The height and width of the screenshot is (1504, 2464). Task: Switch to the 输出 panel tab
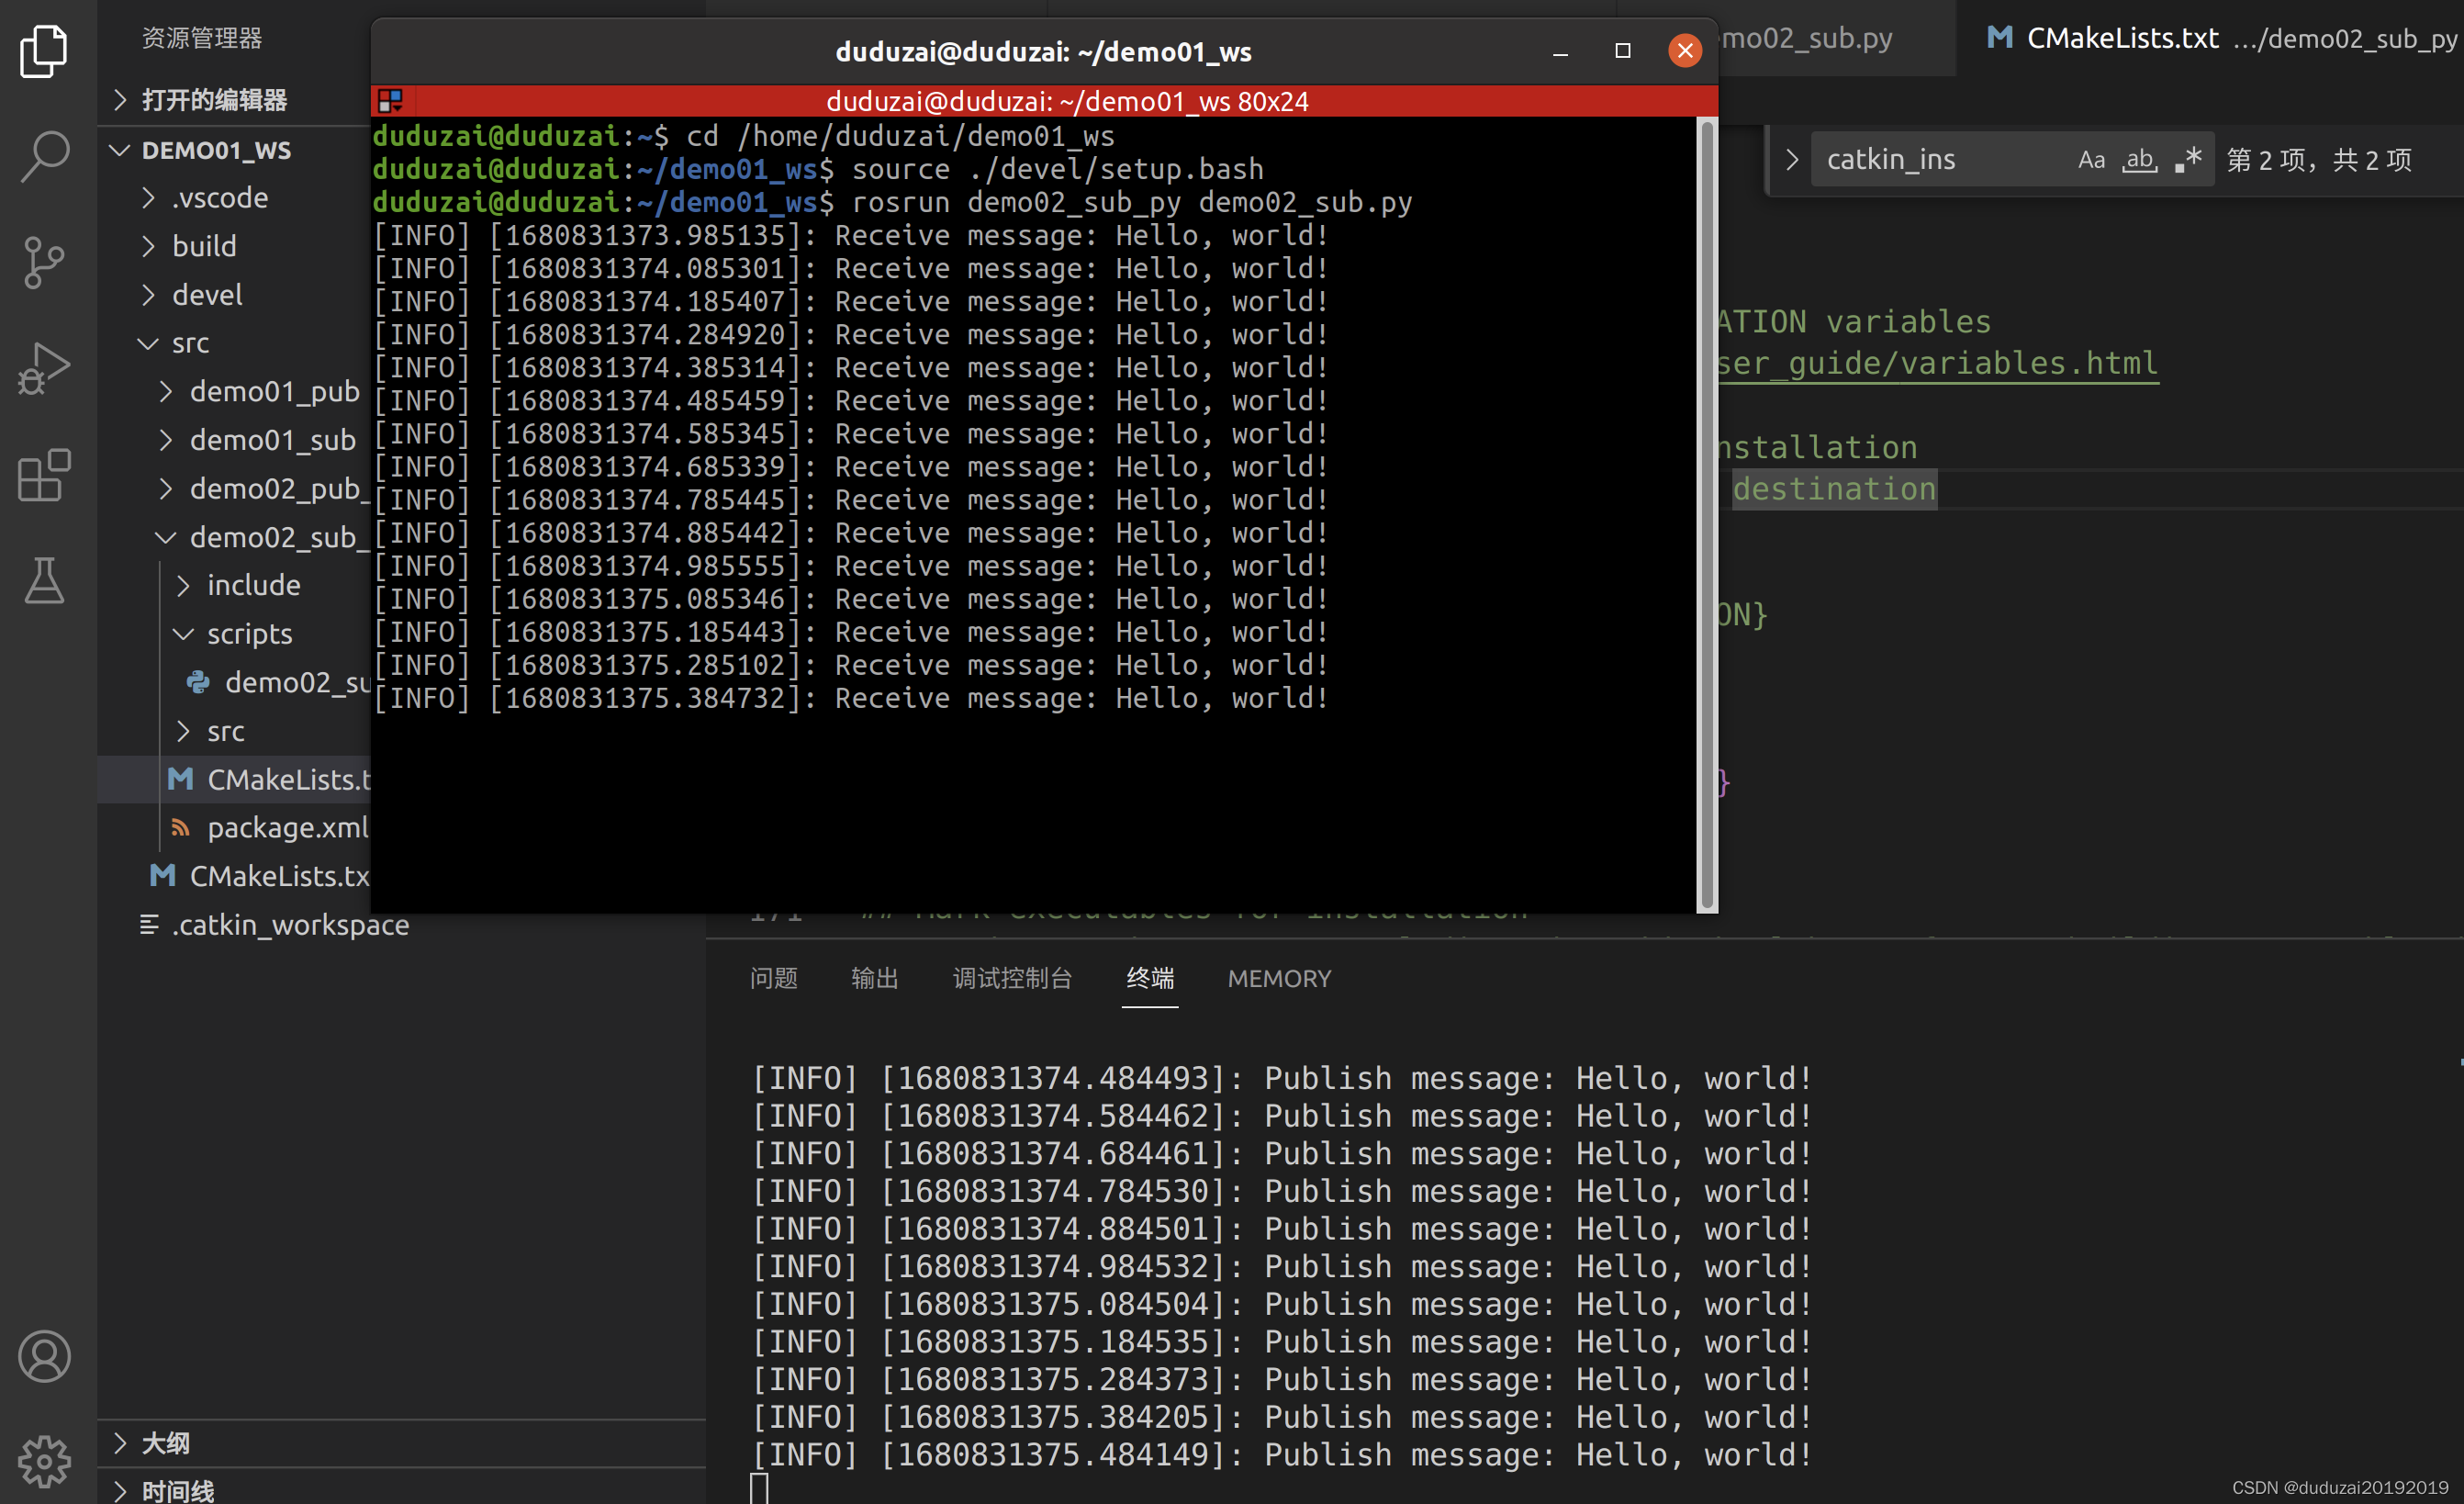pos(874,978)
